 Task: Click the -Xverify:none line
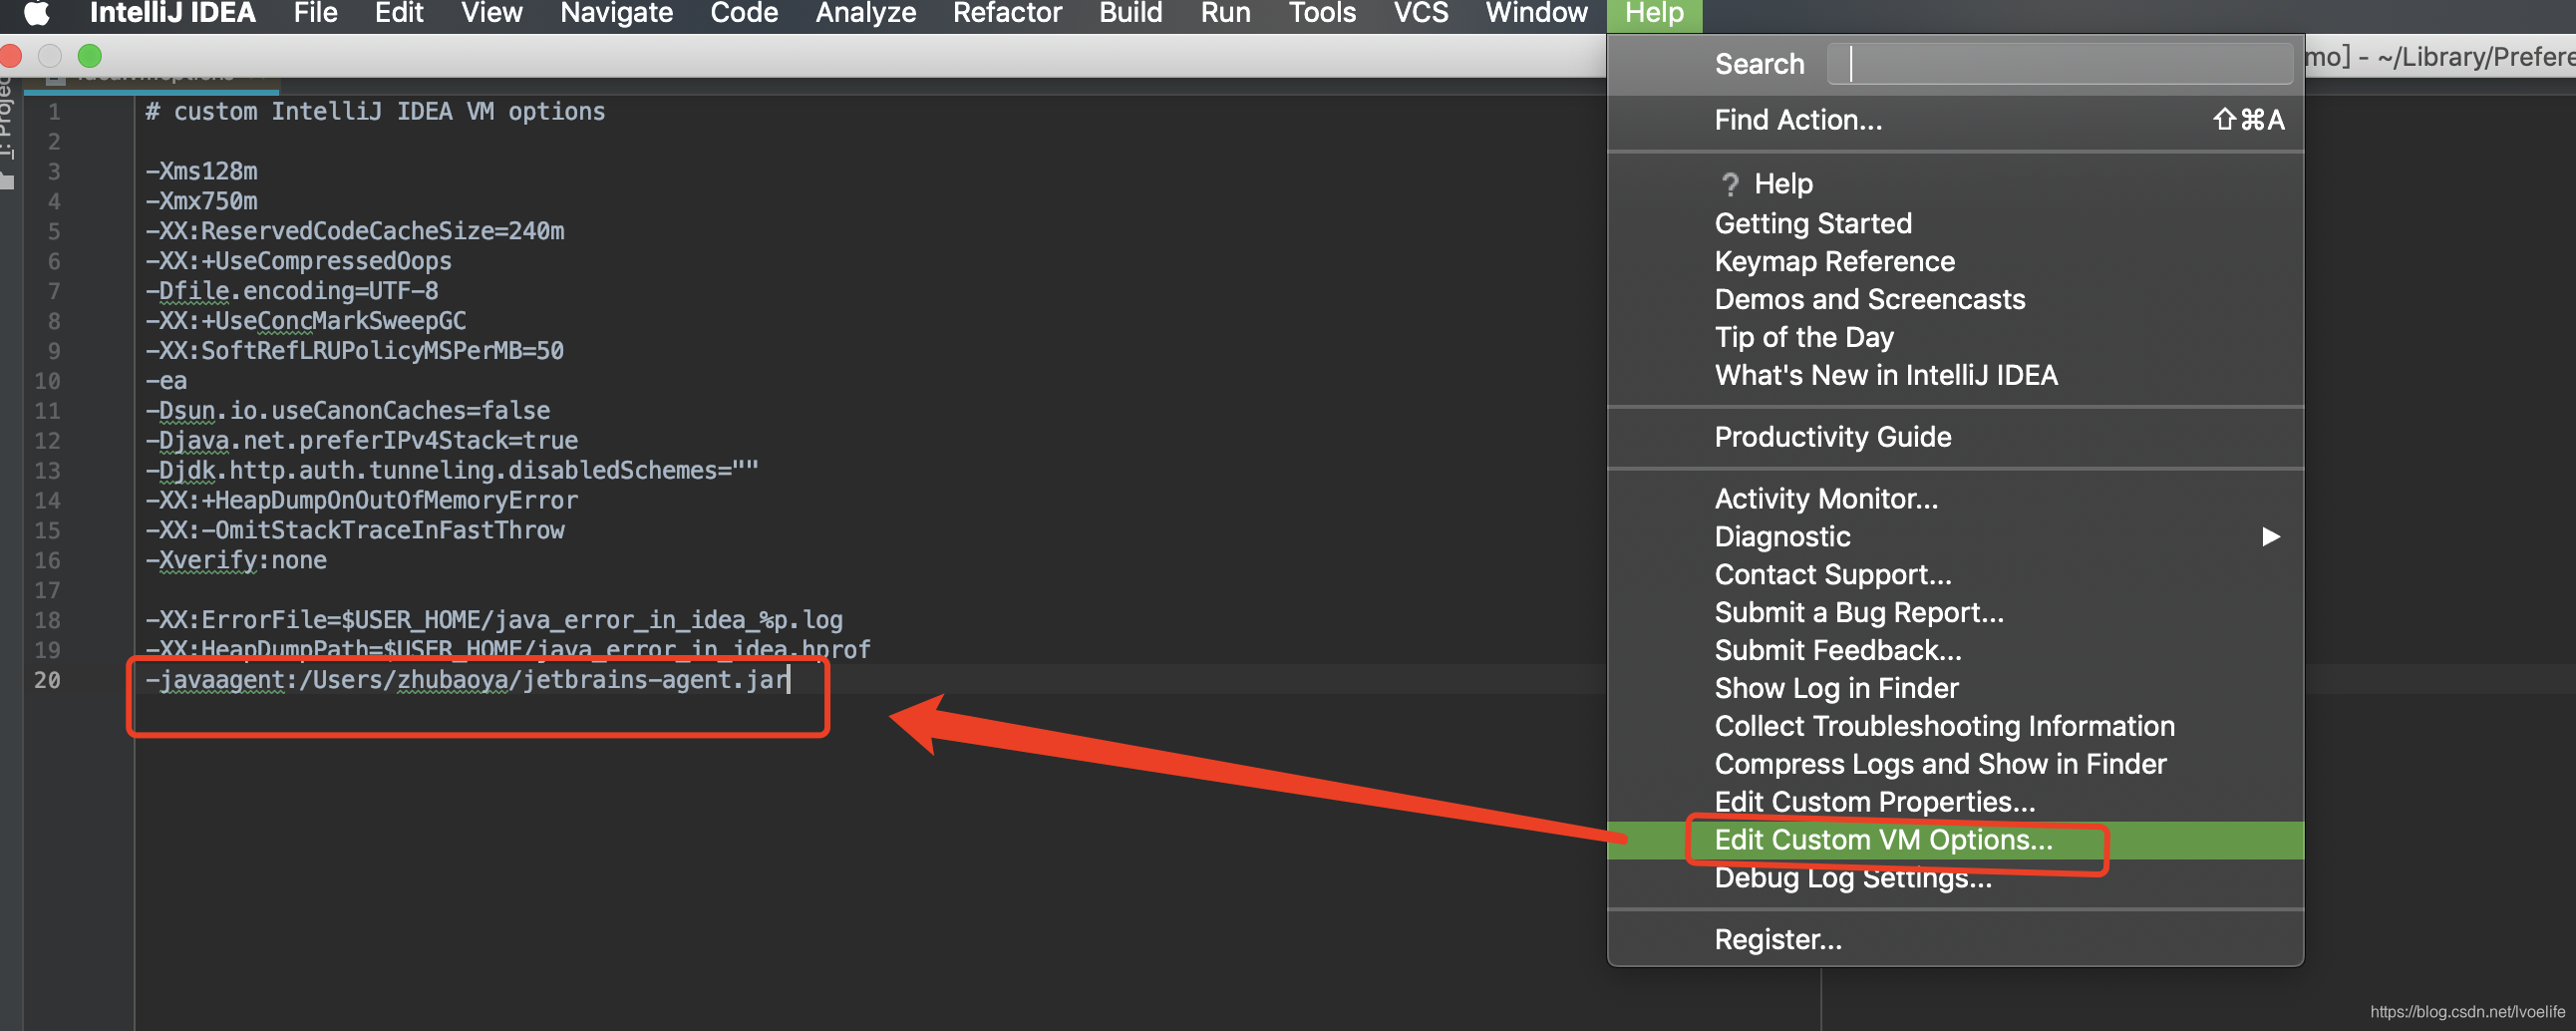pyautogui.click(x=236, y=560)
